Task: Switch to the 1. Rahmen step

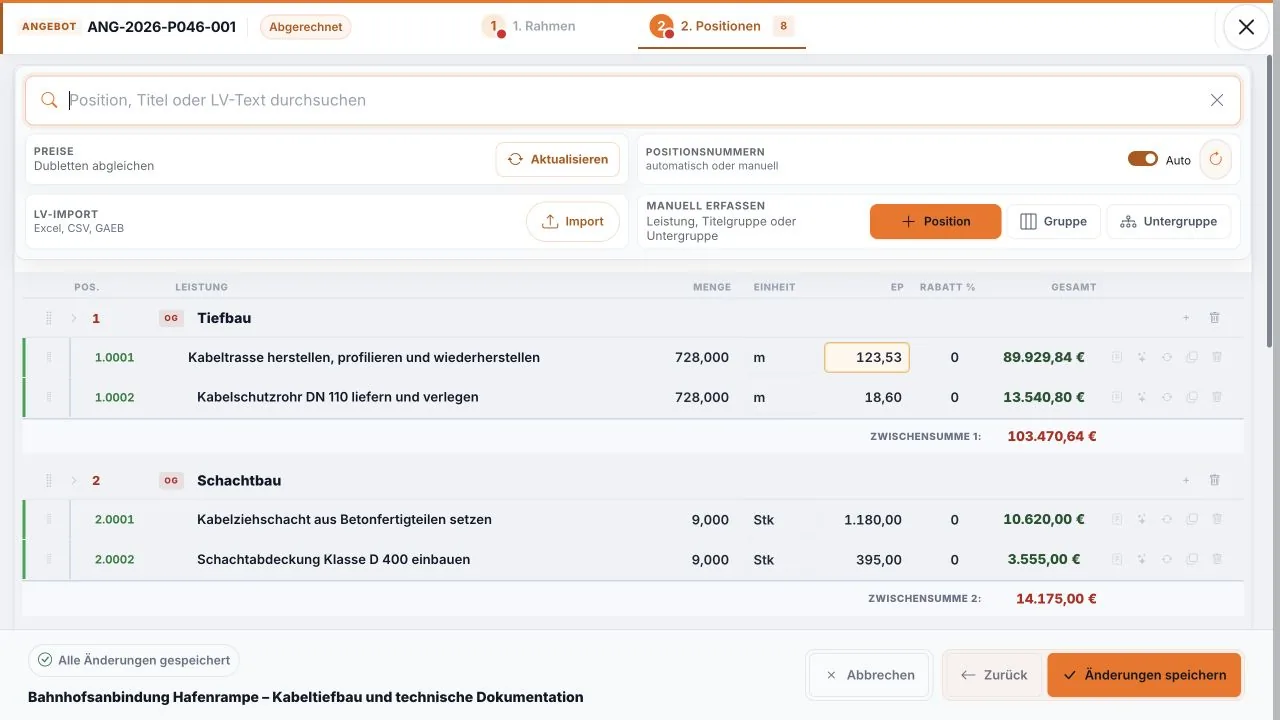Action: (529, 26)
